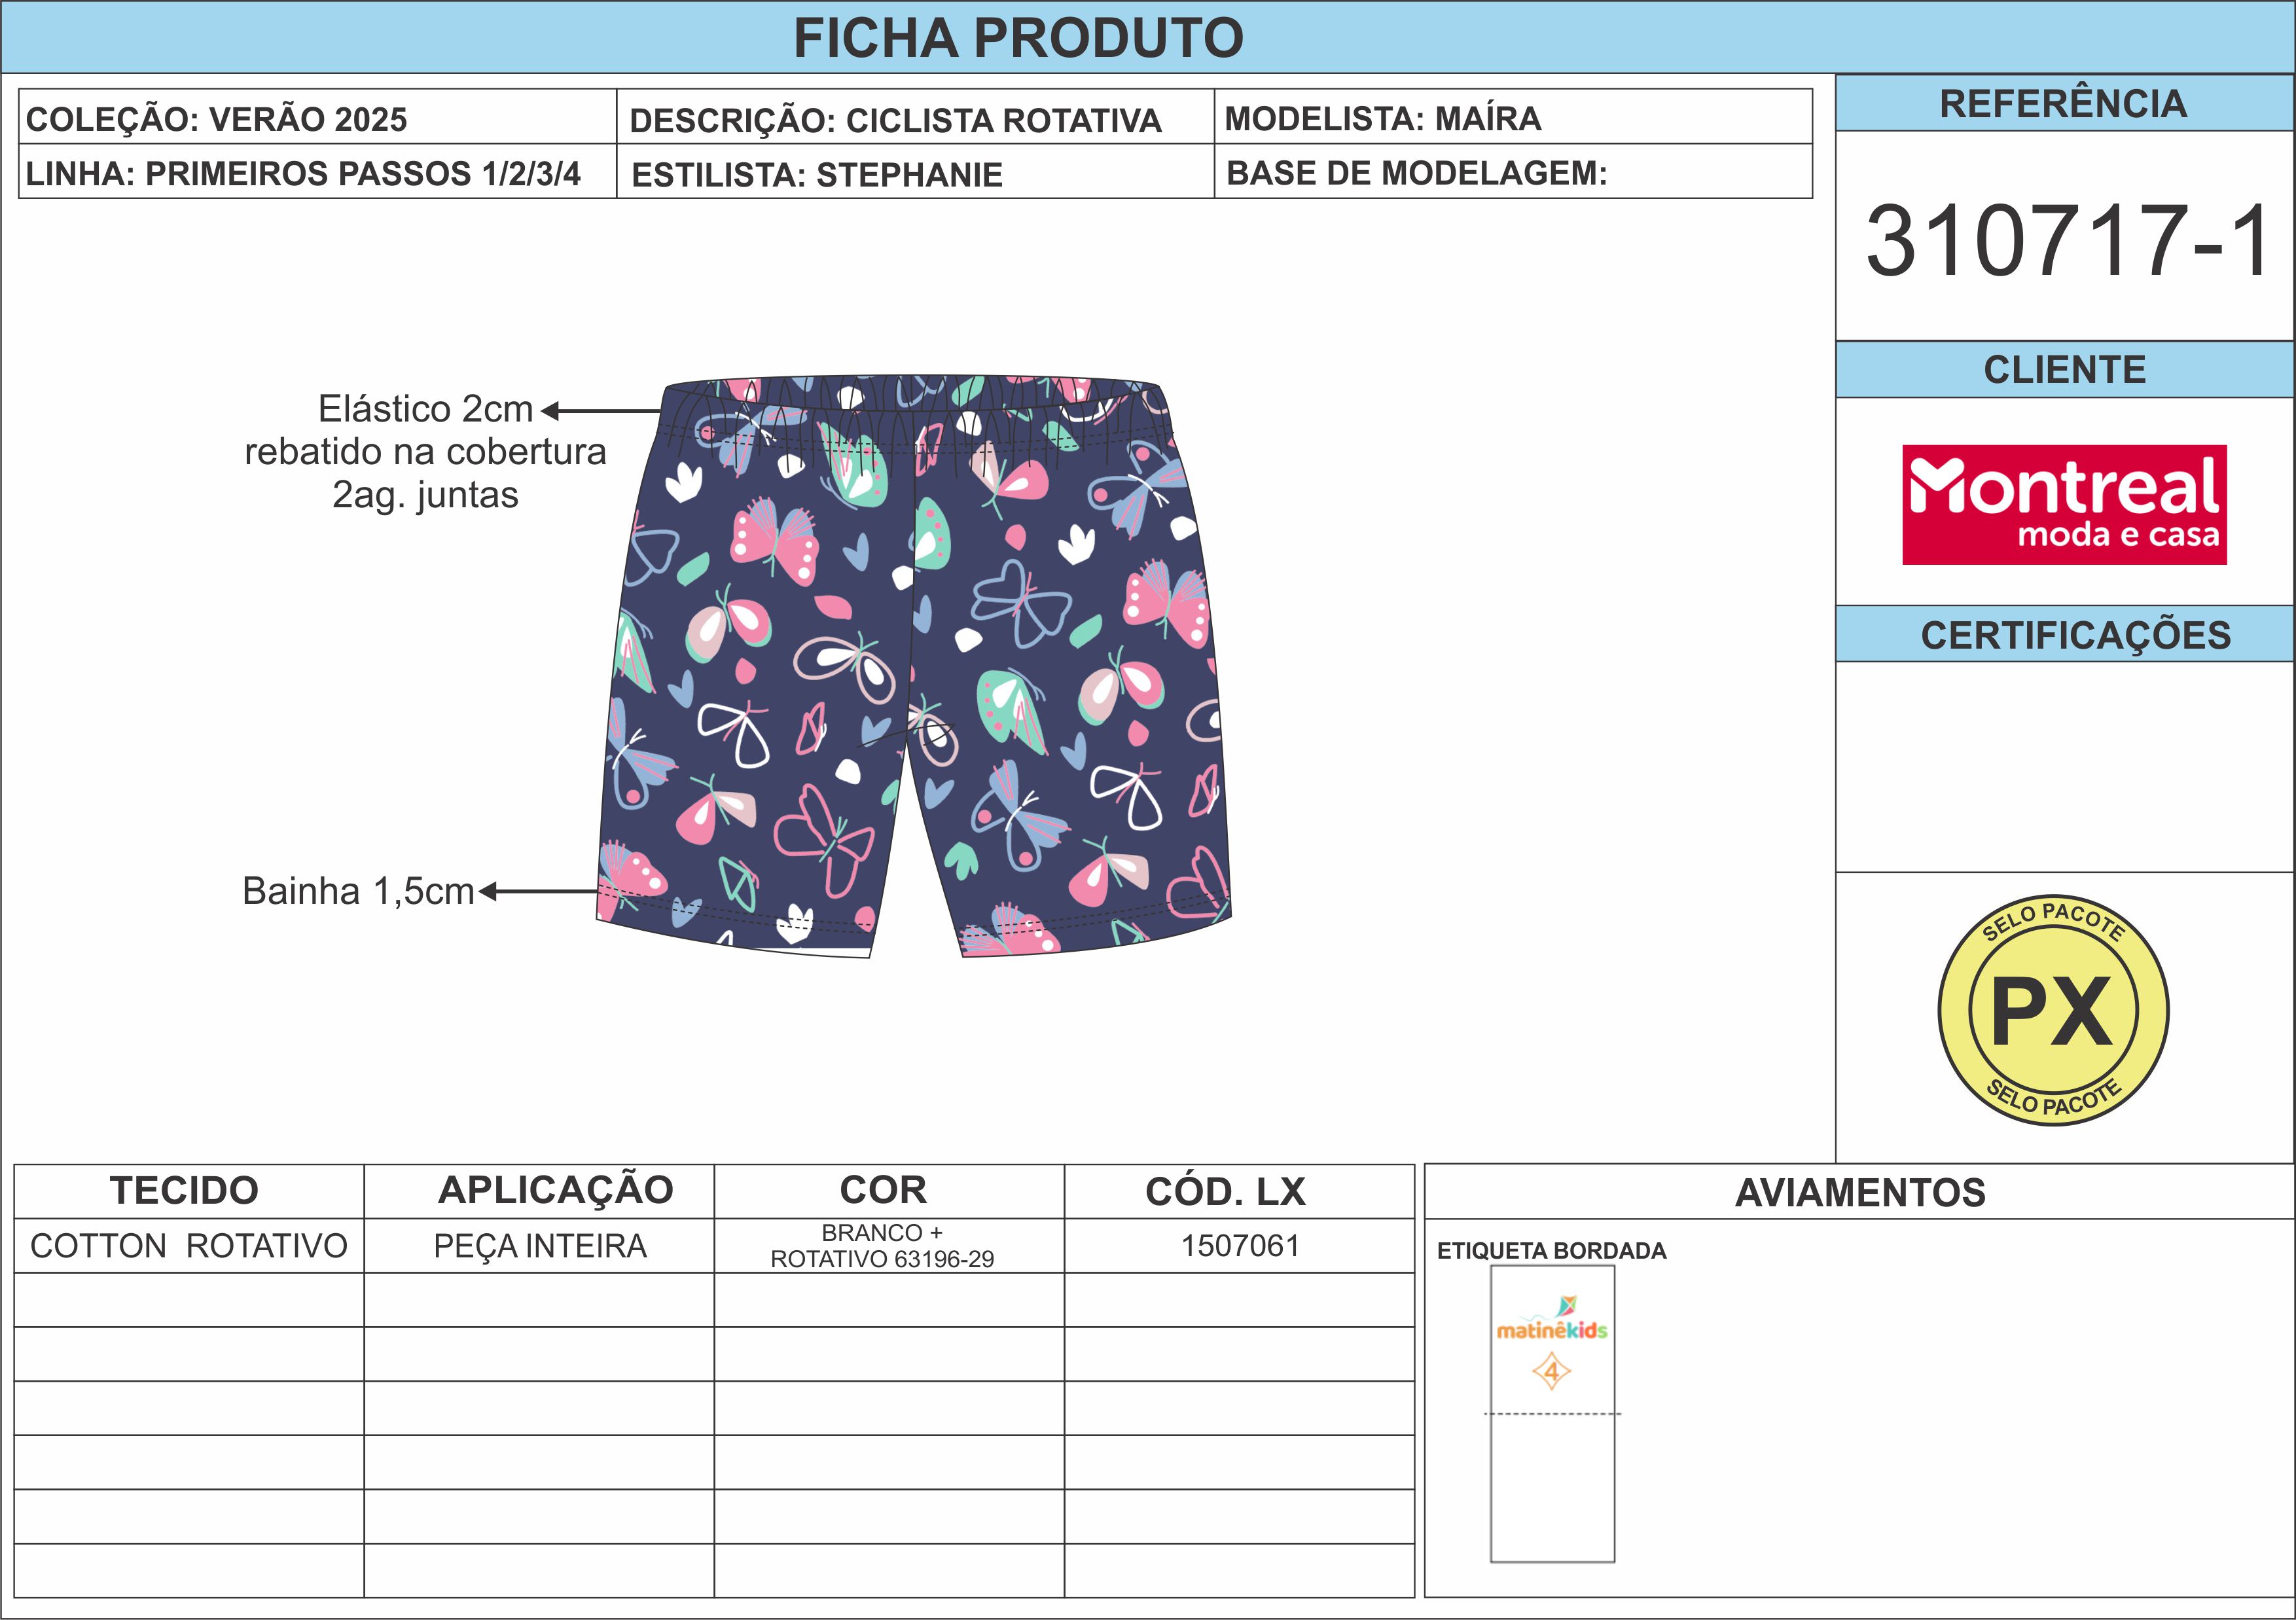Click the PX Selo Pacote seal
2296x1620 pixels.
pos(2053,1010)
